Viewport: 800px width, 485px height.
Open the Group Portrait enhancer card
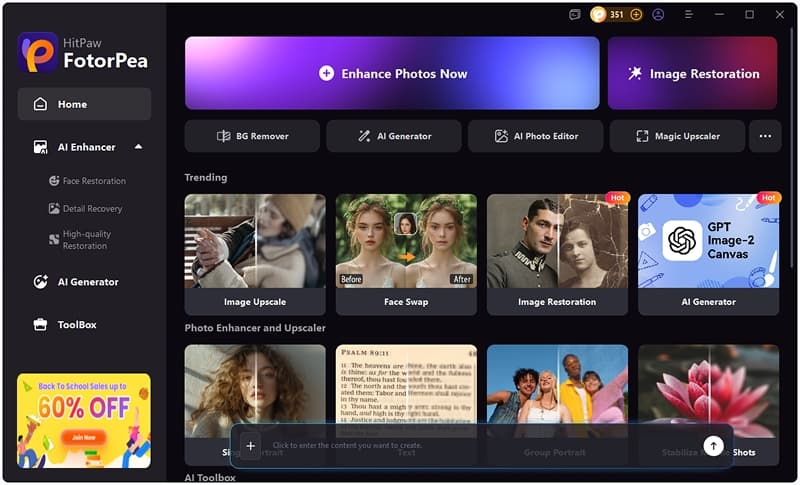point(557,386)
